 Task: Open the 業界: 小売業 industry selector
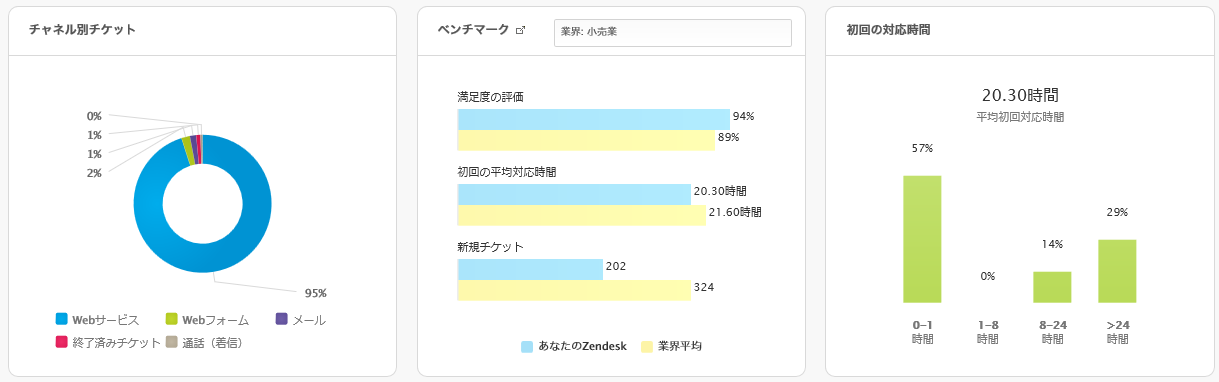672,32
